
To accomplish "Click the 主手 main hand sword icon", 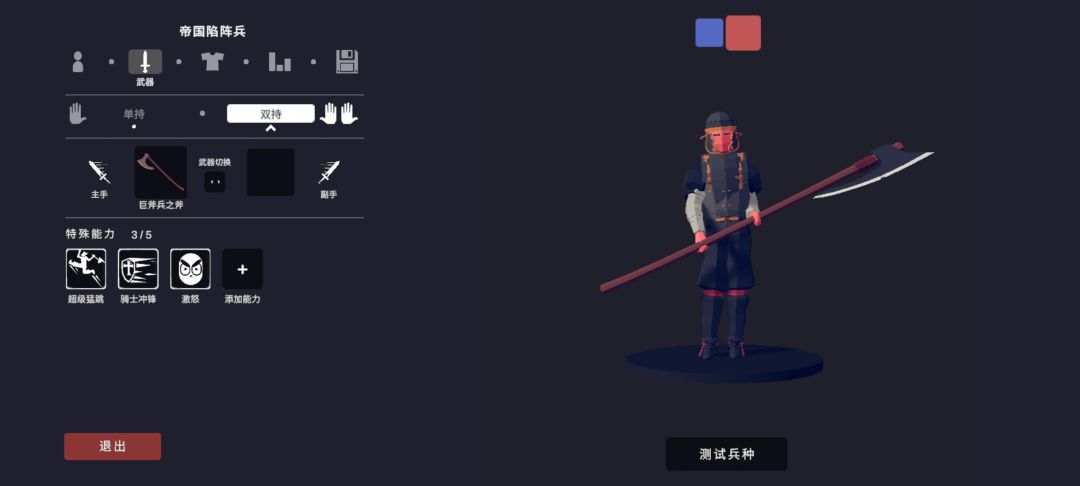I will point(99,171).
